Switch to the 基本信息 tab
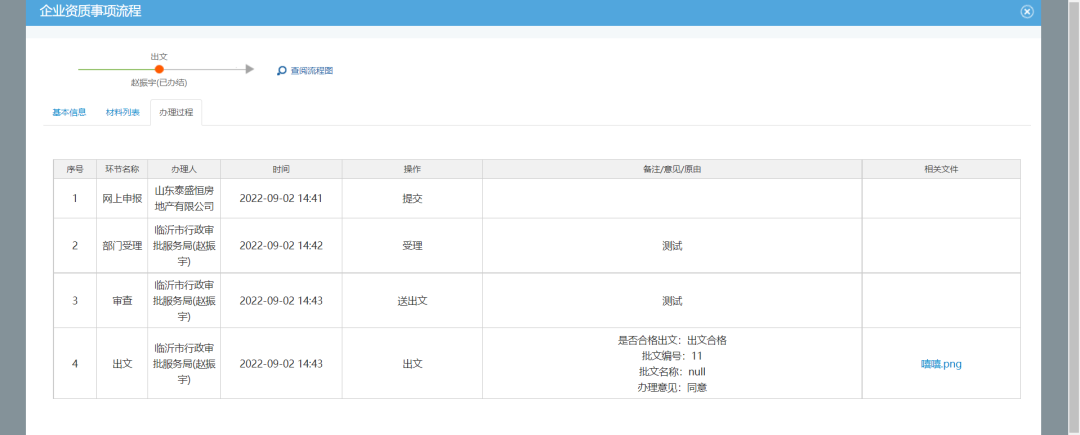Screen dimensions: 1080x435 pyautogui.click(x=69, y=112)
